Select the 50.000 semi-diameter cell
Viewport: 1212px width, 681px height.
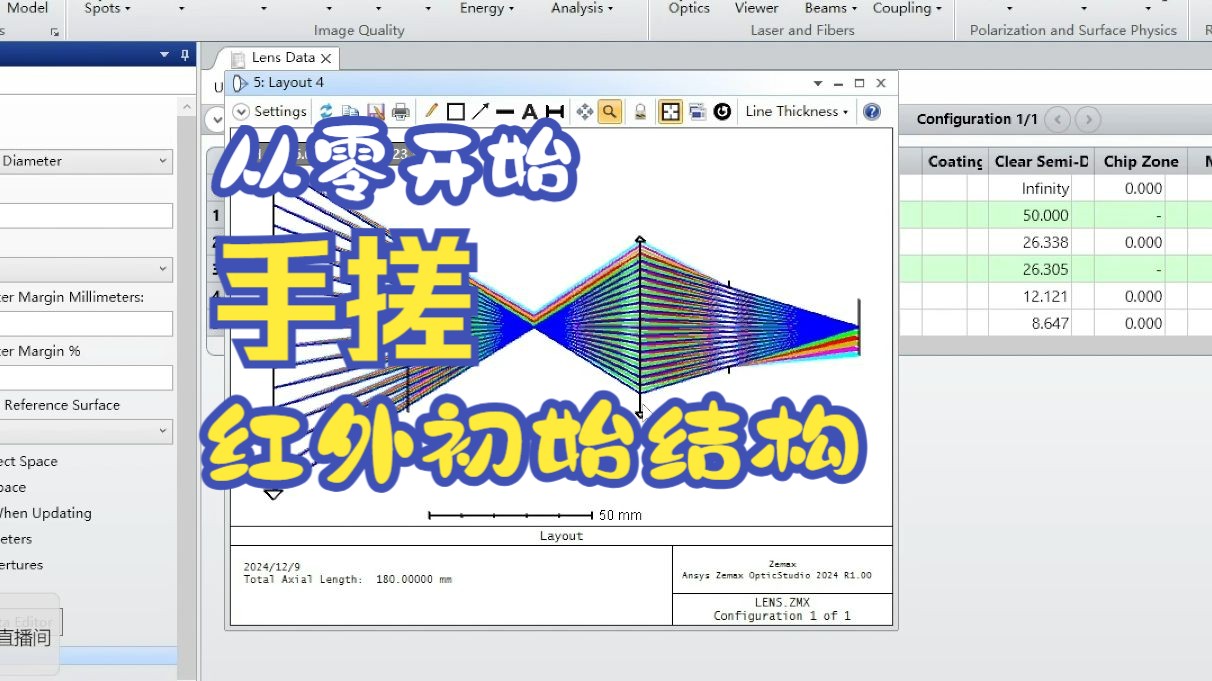1041,215
